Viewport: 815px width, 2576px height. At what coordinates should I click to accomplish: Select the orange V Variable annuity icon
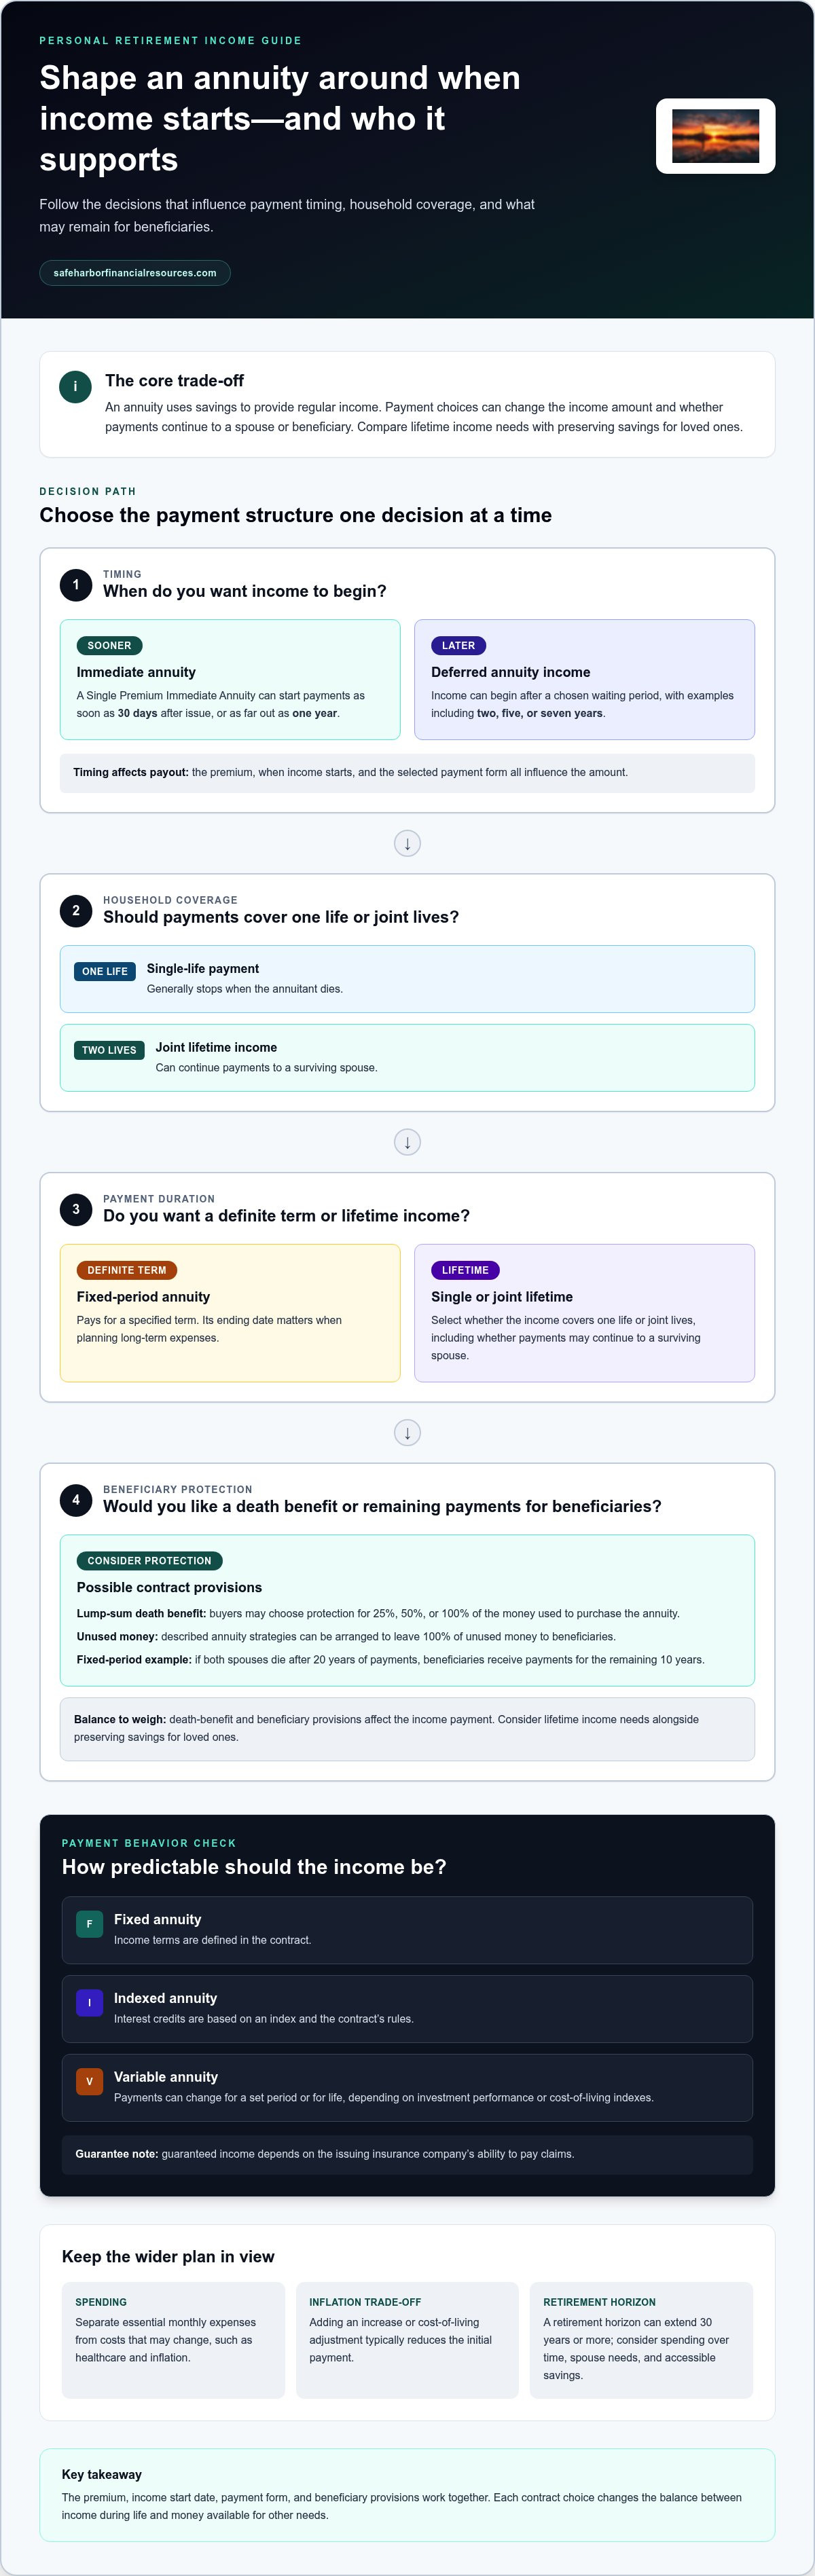click(x=89, y=2082)
